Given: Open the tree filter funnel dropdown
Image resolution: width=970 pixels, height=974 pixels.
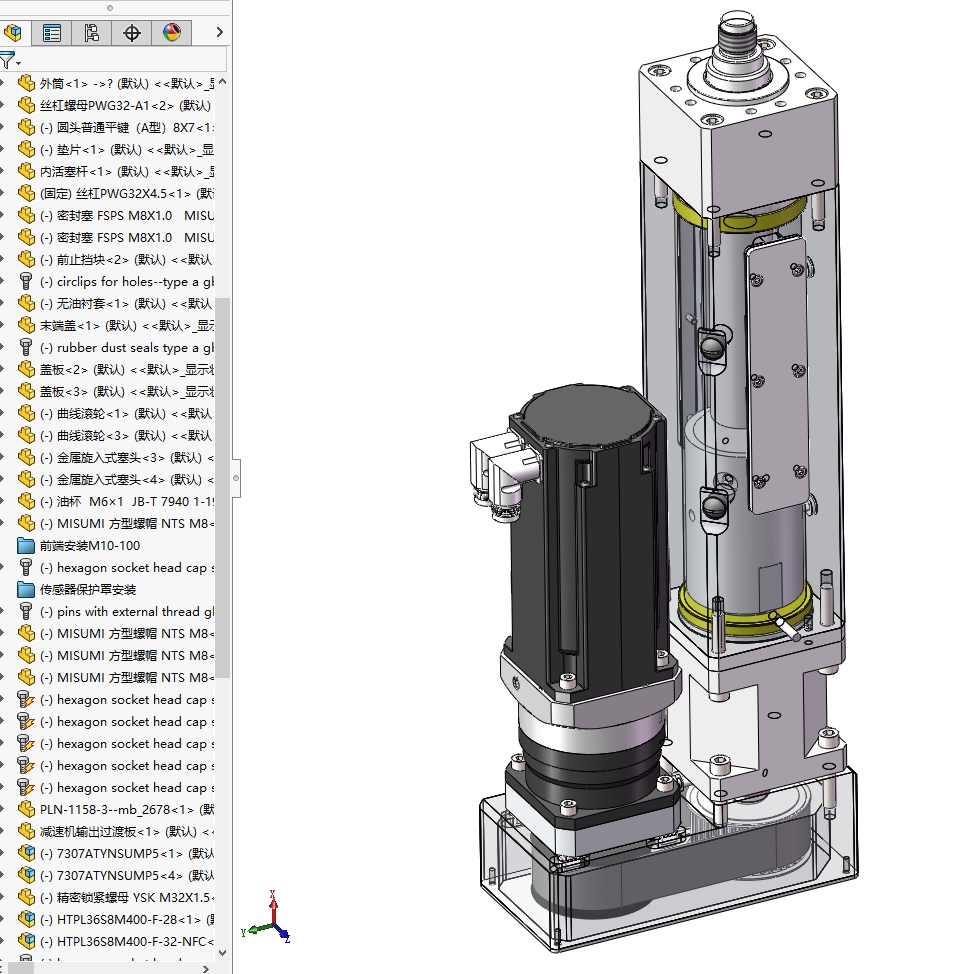Looking at the screenshot, I should [x=10, y=61].
